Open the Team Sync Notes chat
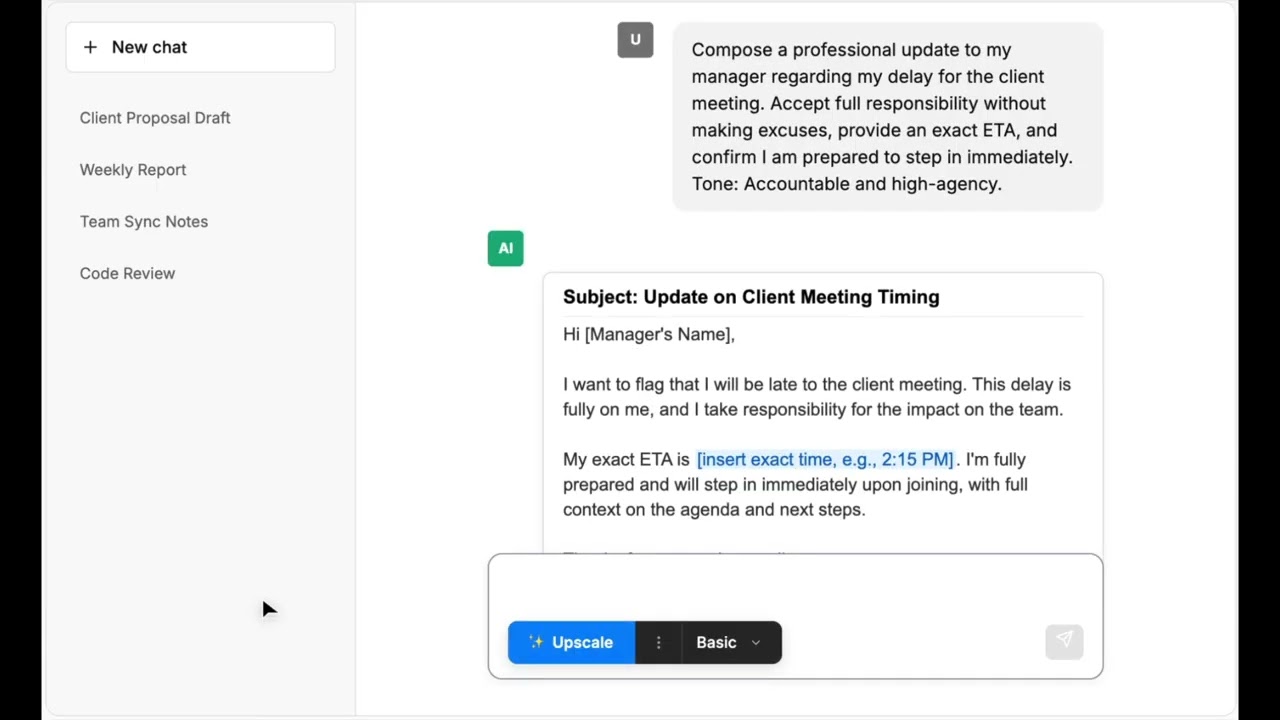This screenshot has width=1280, height=720. point(144,222)
